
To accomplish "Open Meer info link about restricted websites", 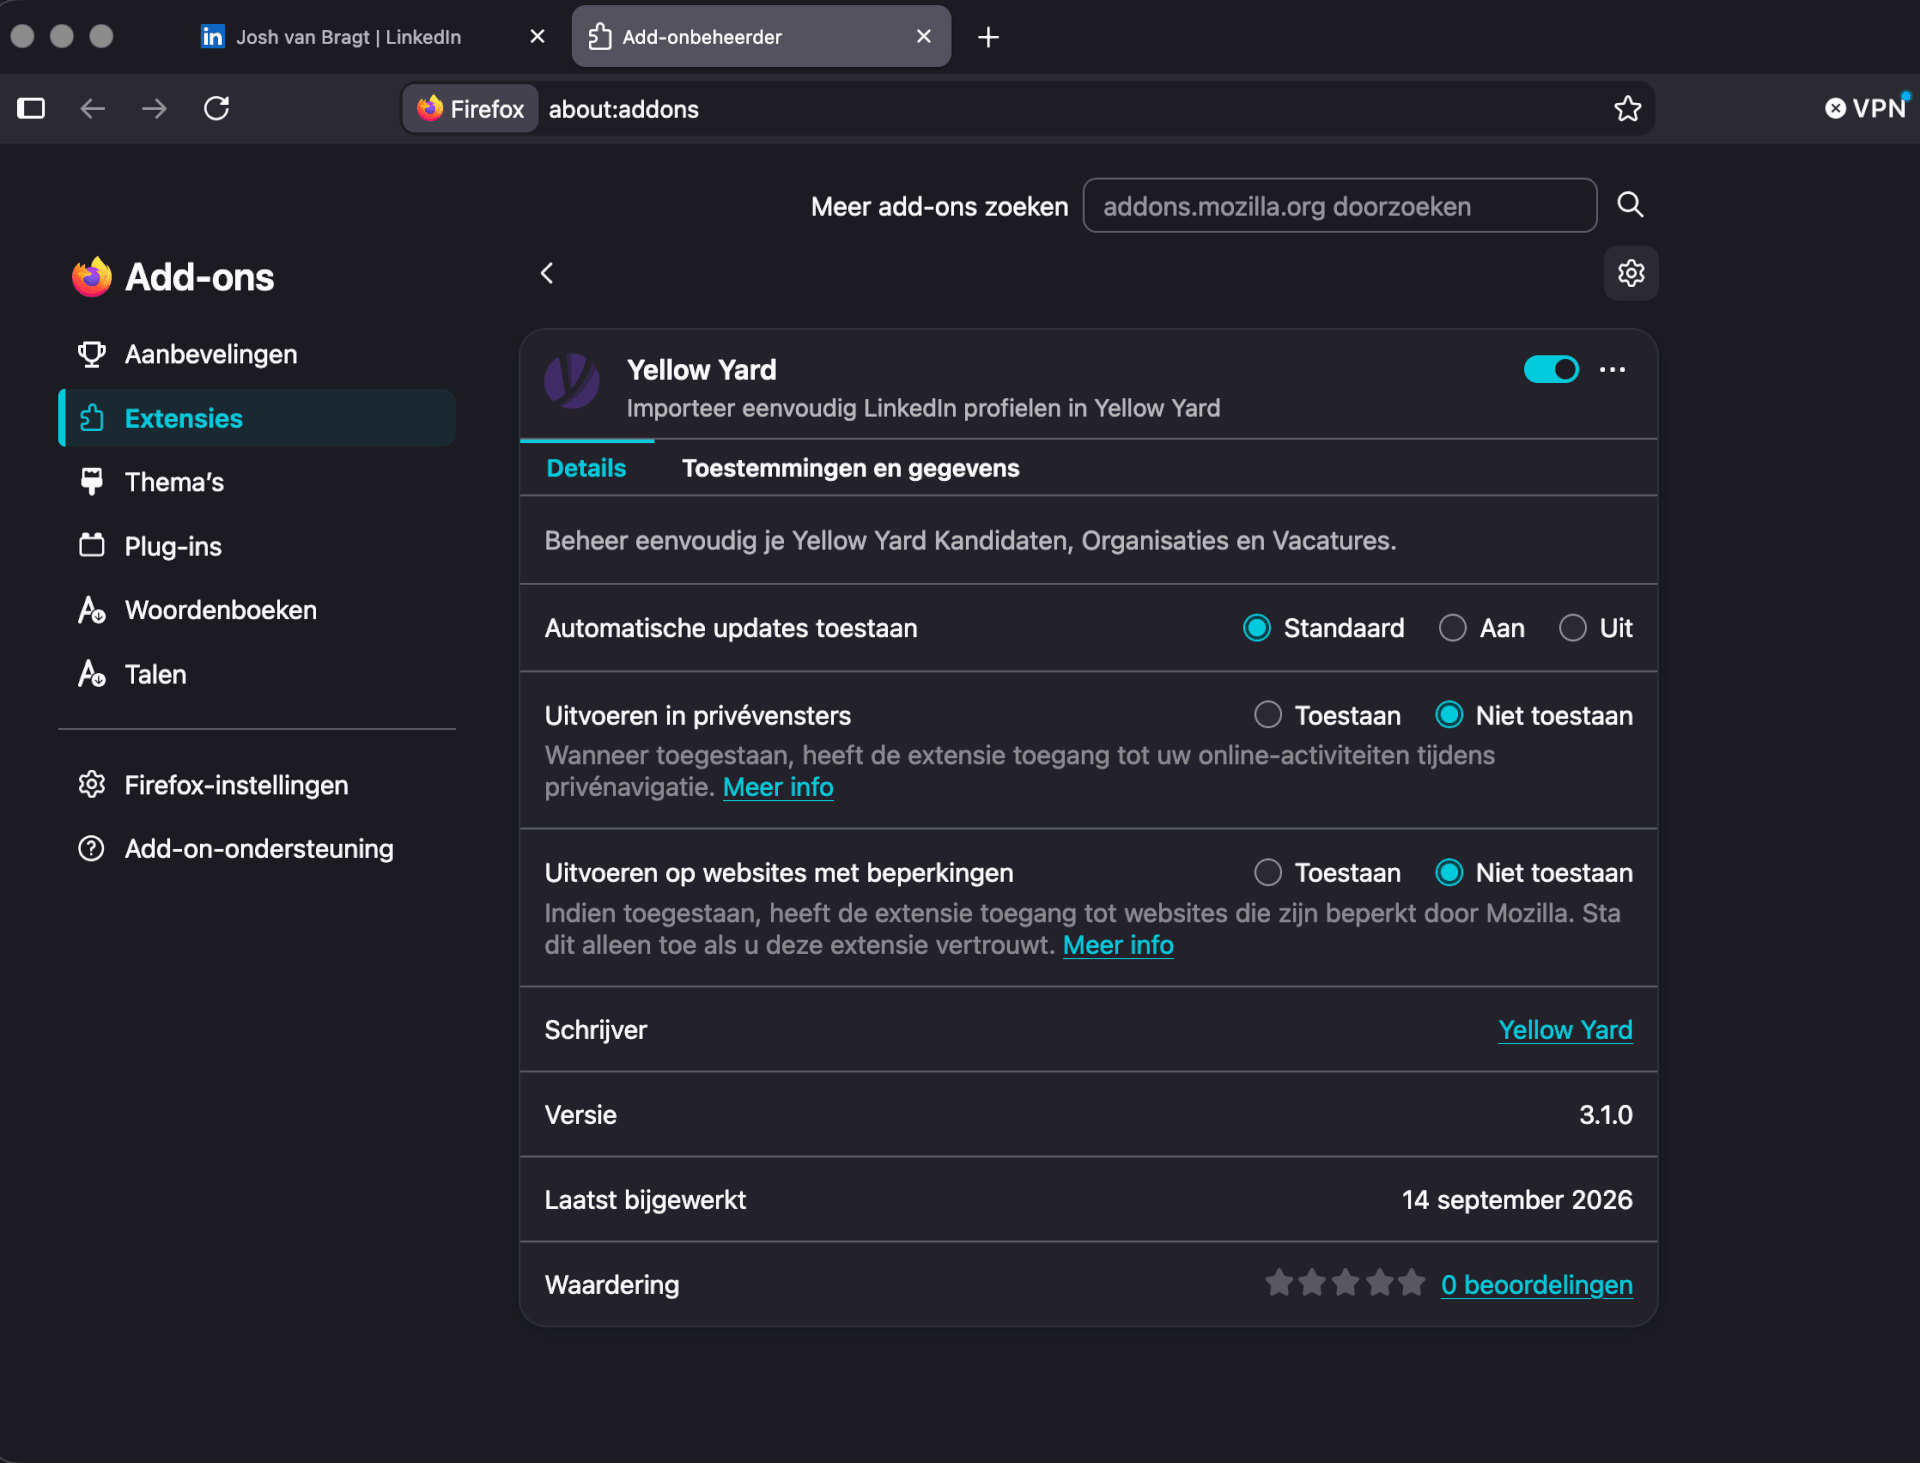I will (1118, 945).
